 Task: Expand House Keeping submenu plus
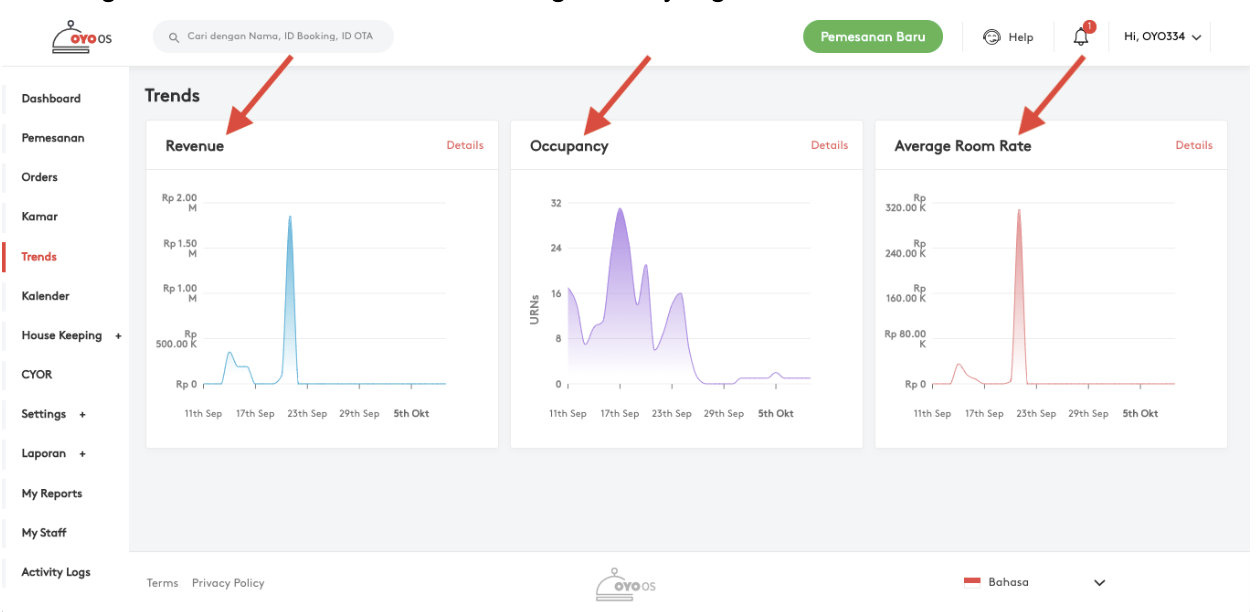pos(118,336)
